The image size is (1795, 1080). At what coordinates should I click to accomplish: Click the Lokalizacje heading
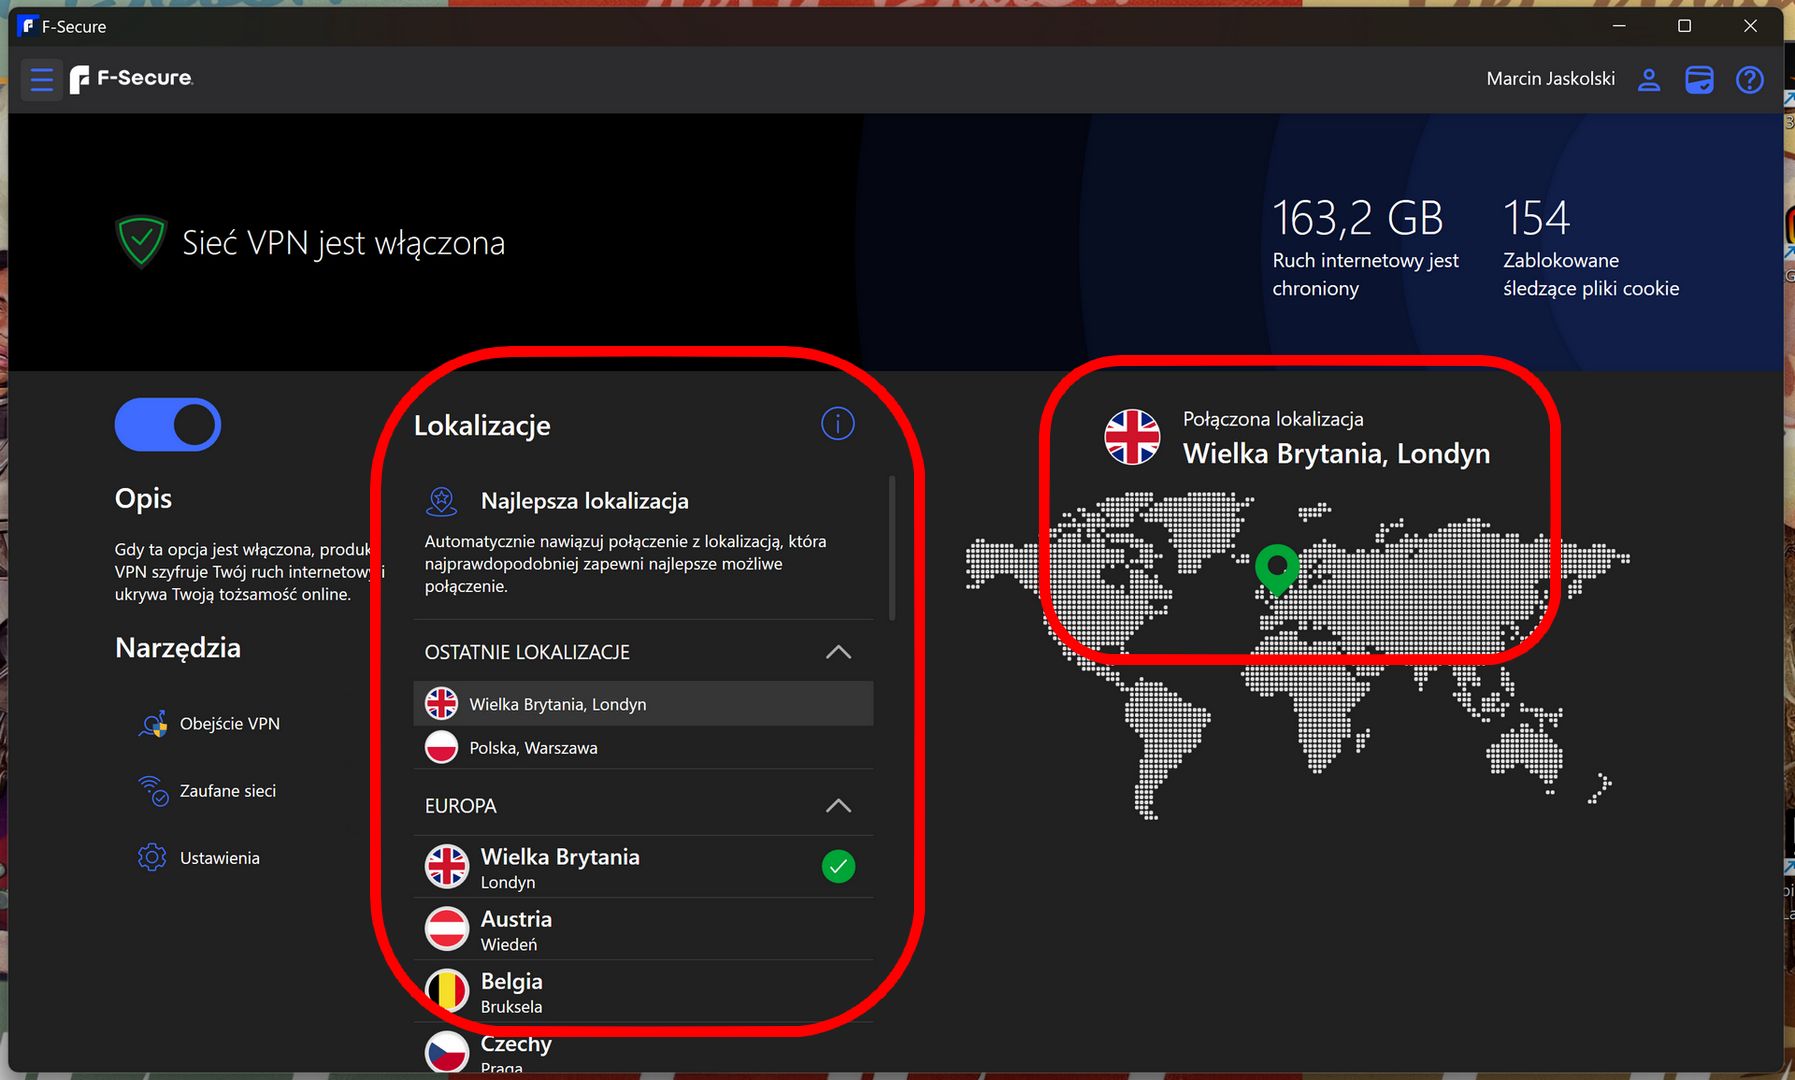482,426
